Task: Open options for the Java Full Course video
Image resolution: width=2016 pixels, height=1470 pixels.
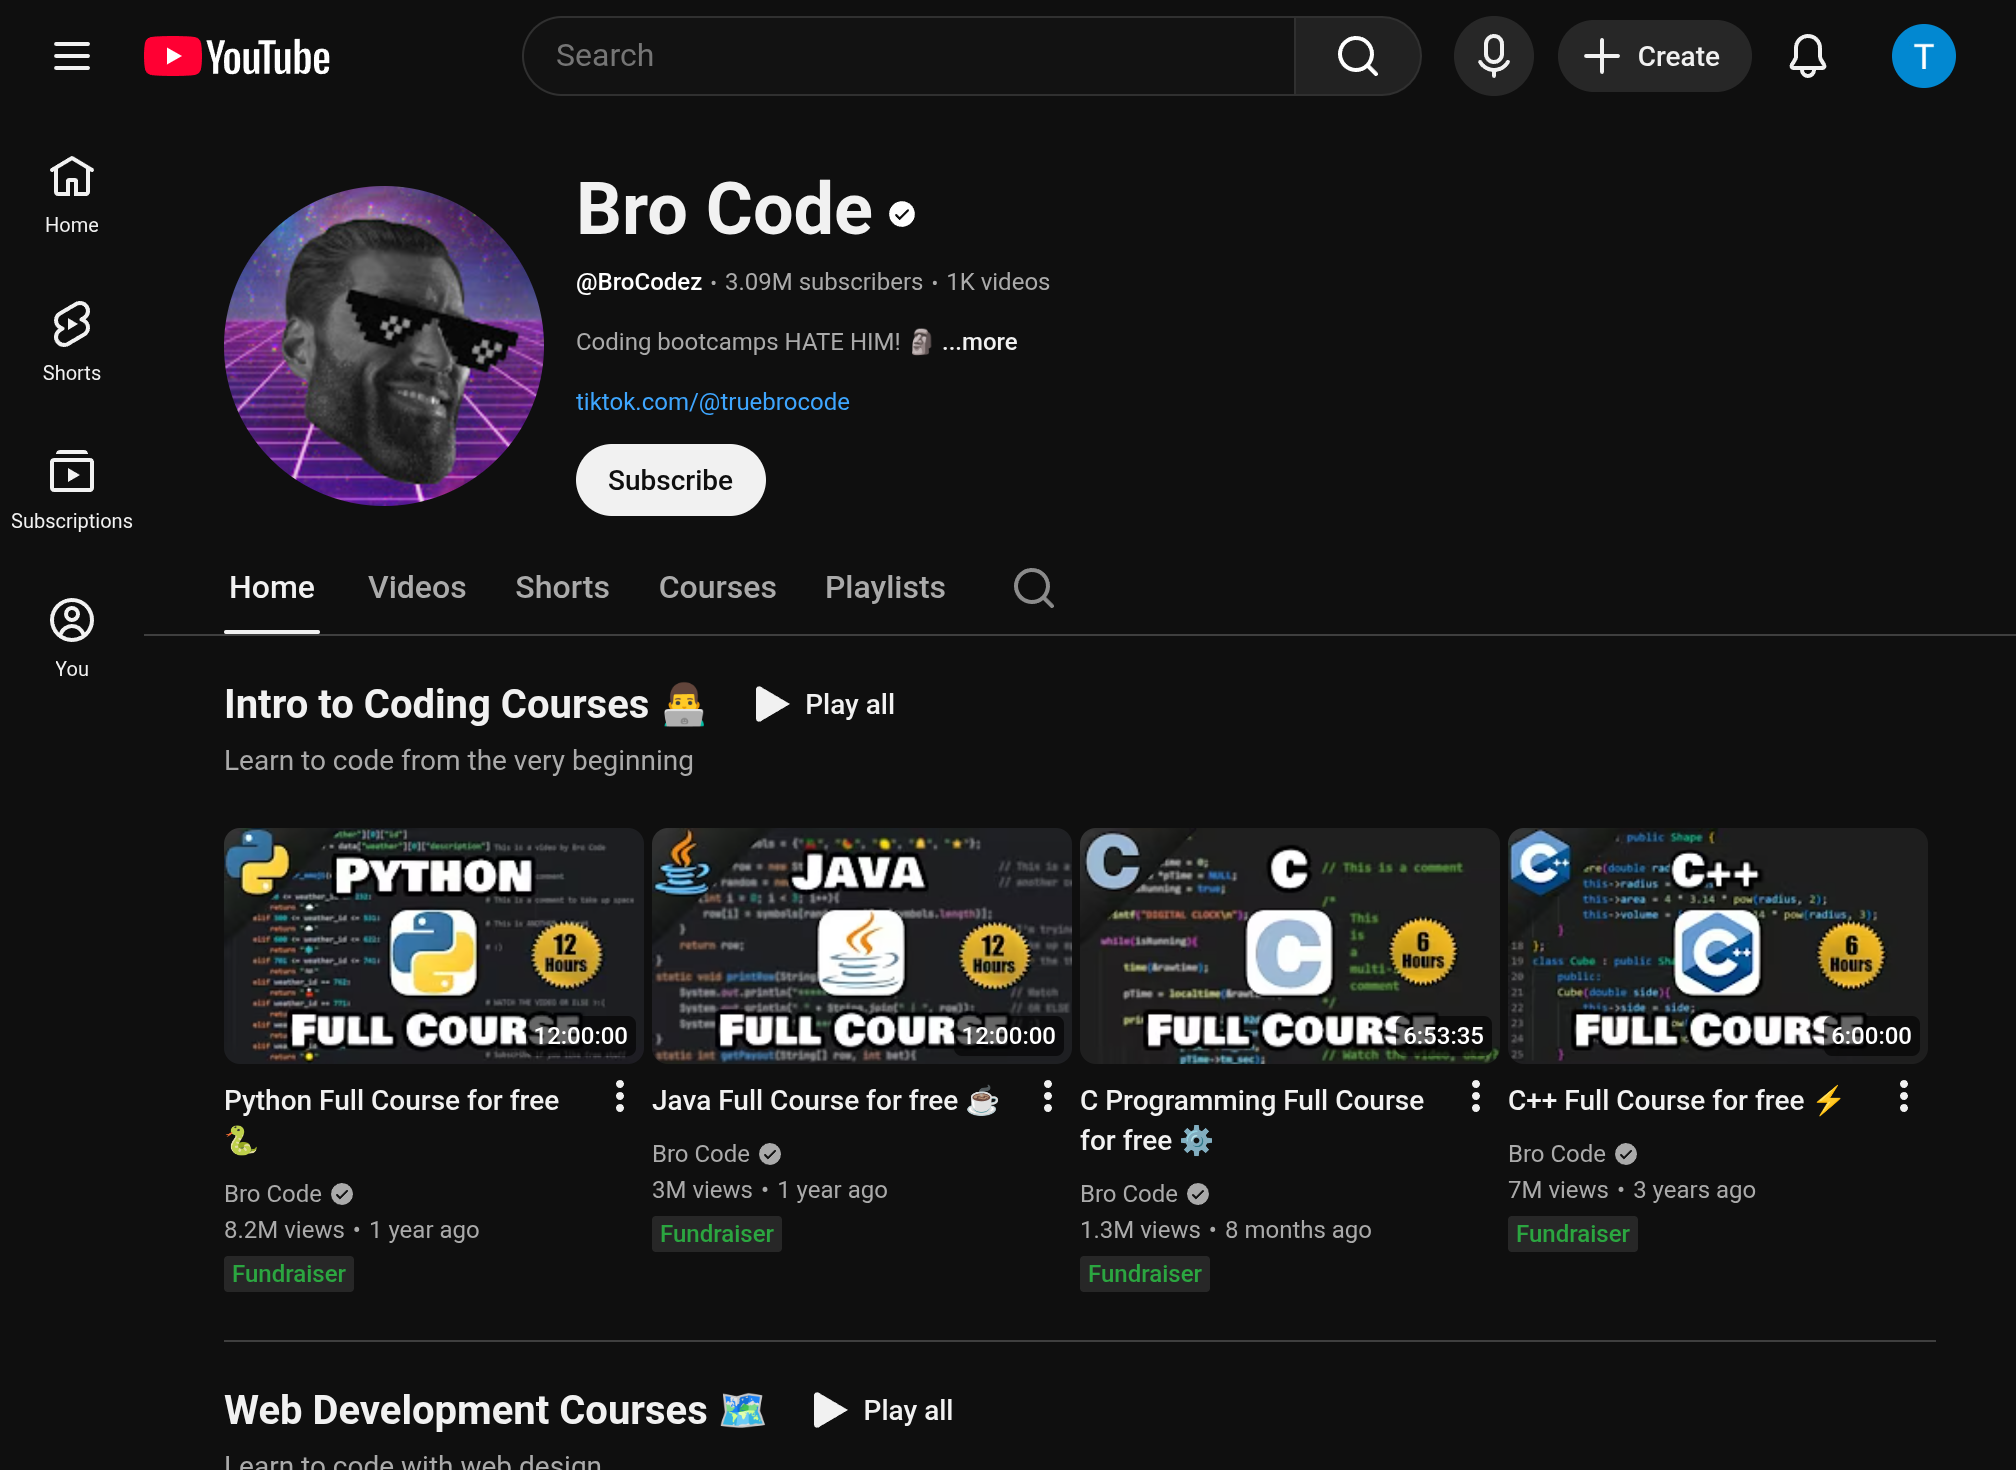Action: click(x=1047, y=1097)
